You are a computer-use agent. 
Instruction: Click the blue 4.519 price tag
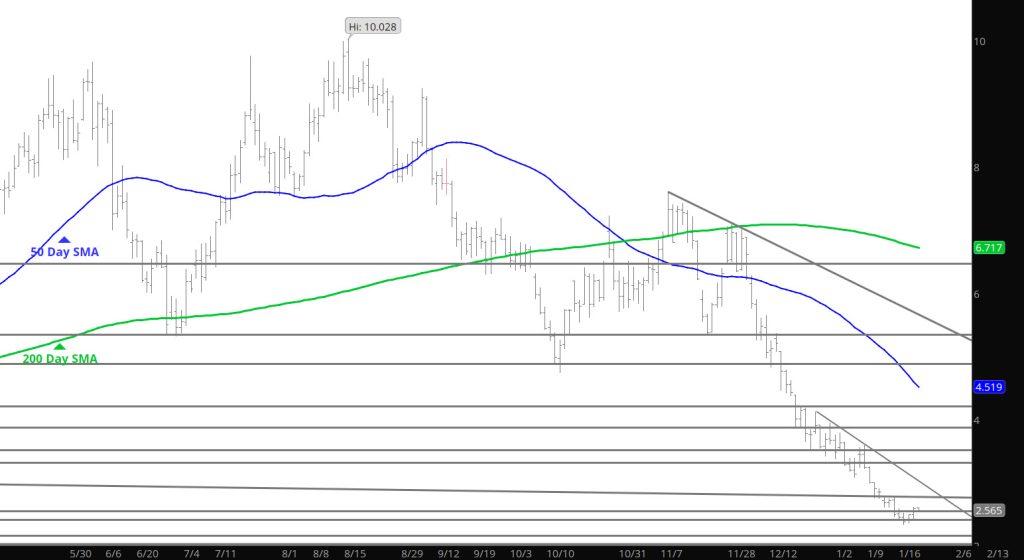pos(988,386)
